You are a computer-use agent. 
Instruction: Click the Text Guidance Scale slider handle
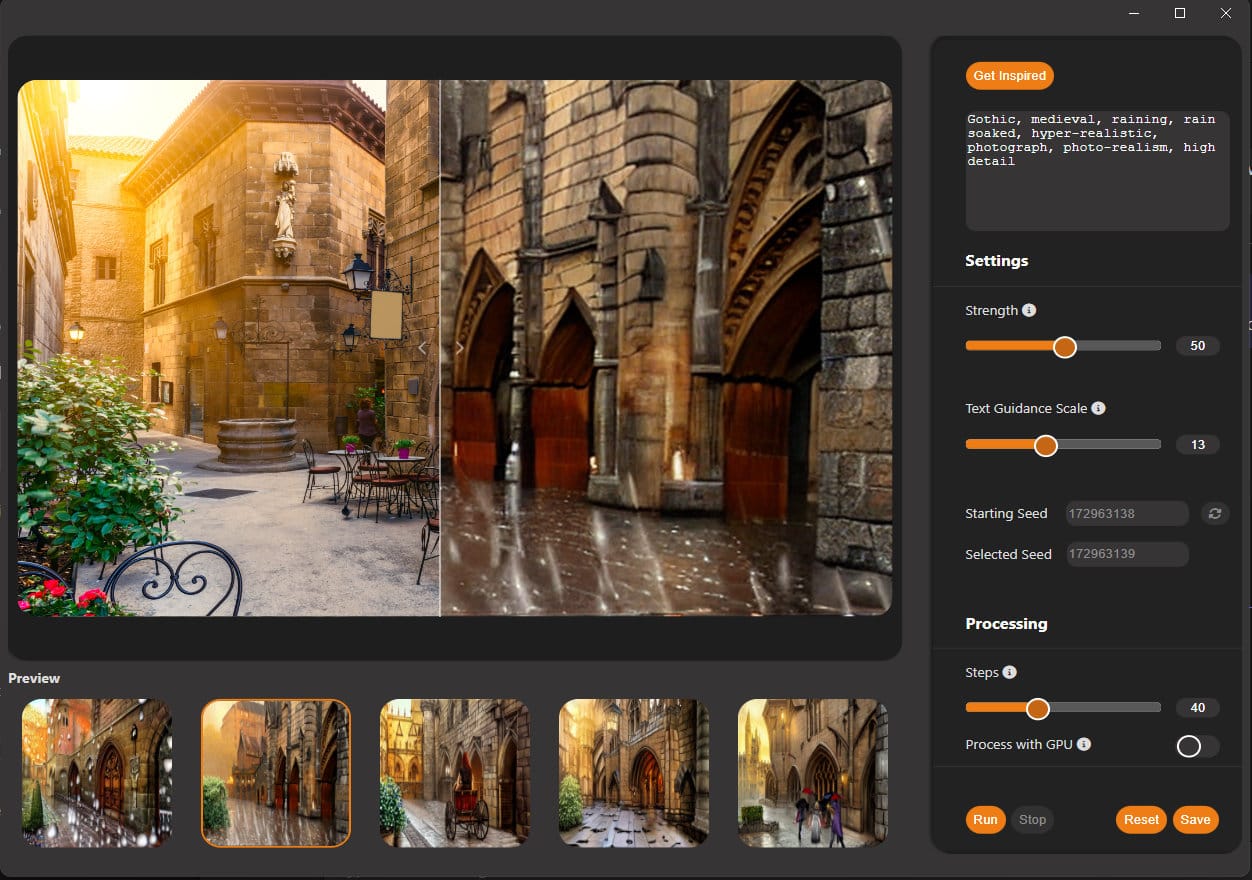pos(1045,445)
